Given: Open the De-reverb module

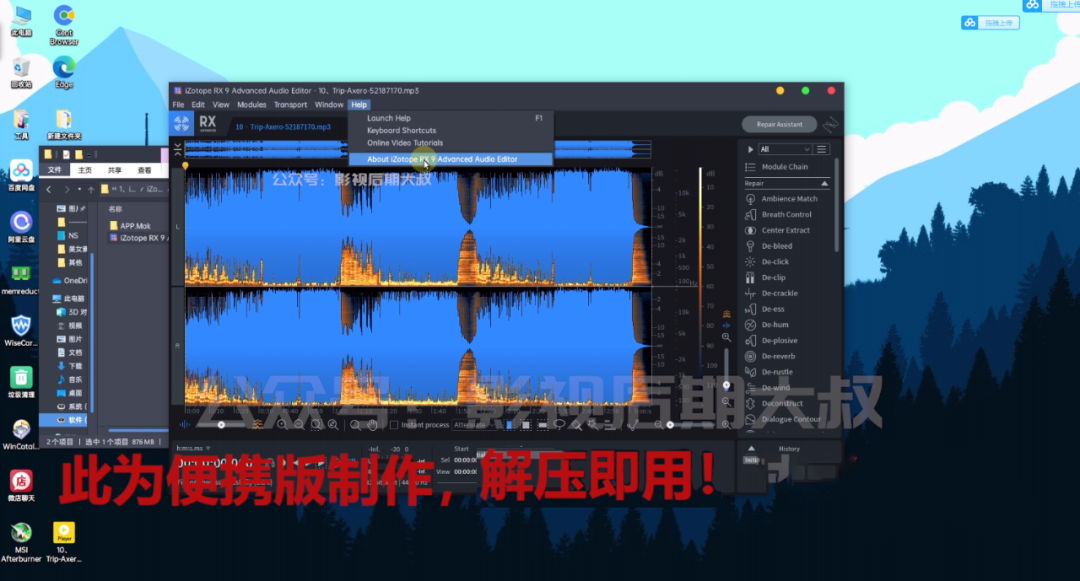Looking at the screenshot, I should tap(778, 357).
